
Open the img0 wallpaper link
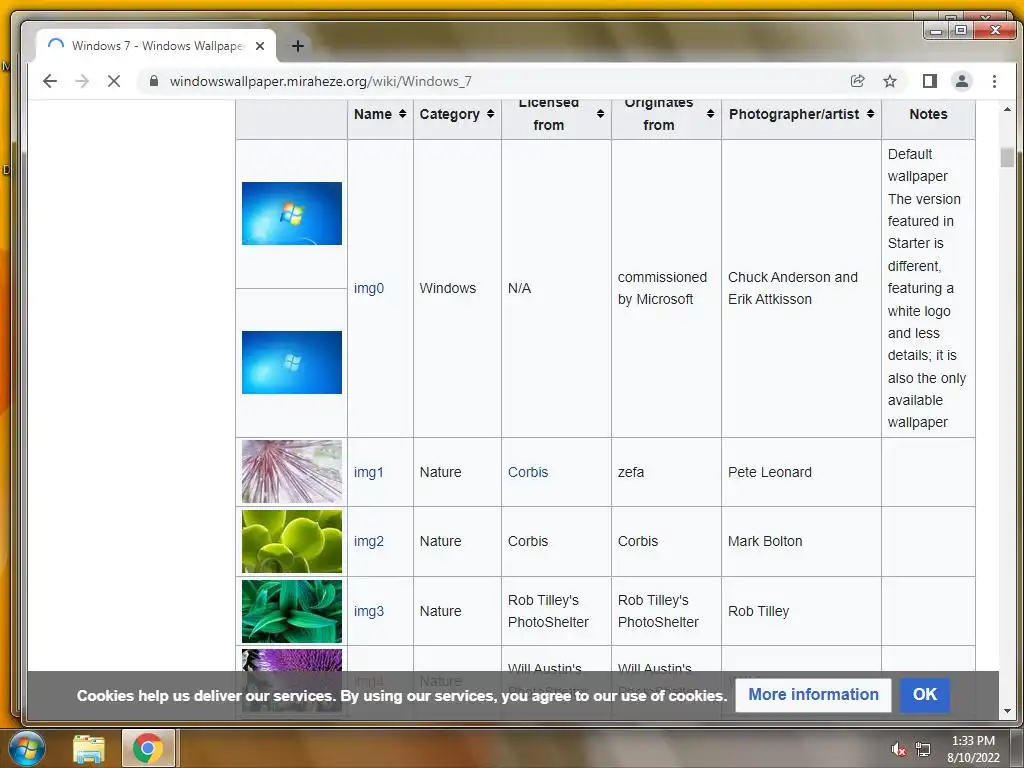(x=369, y=288)
